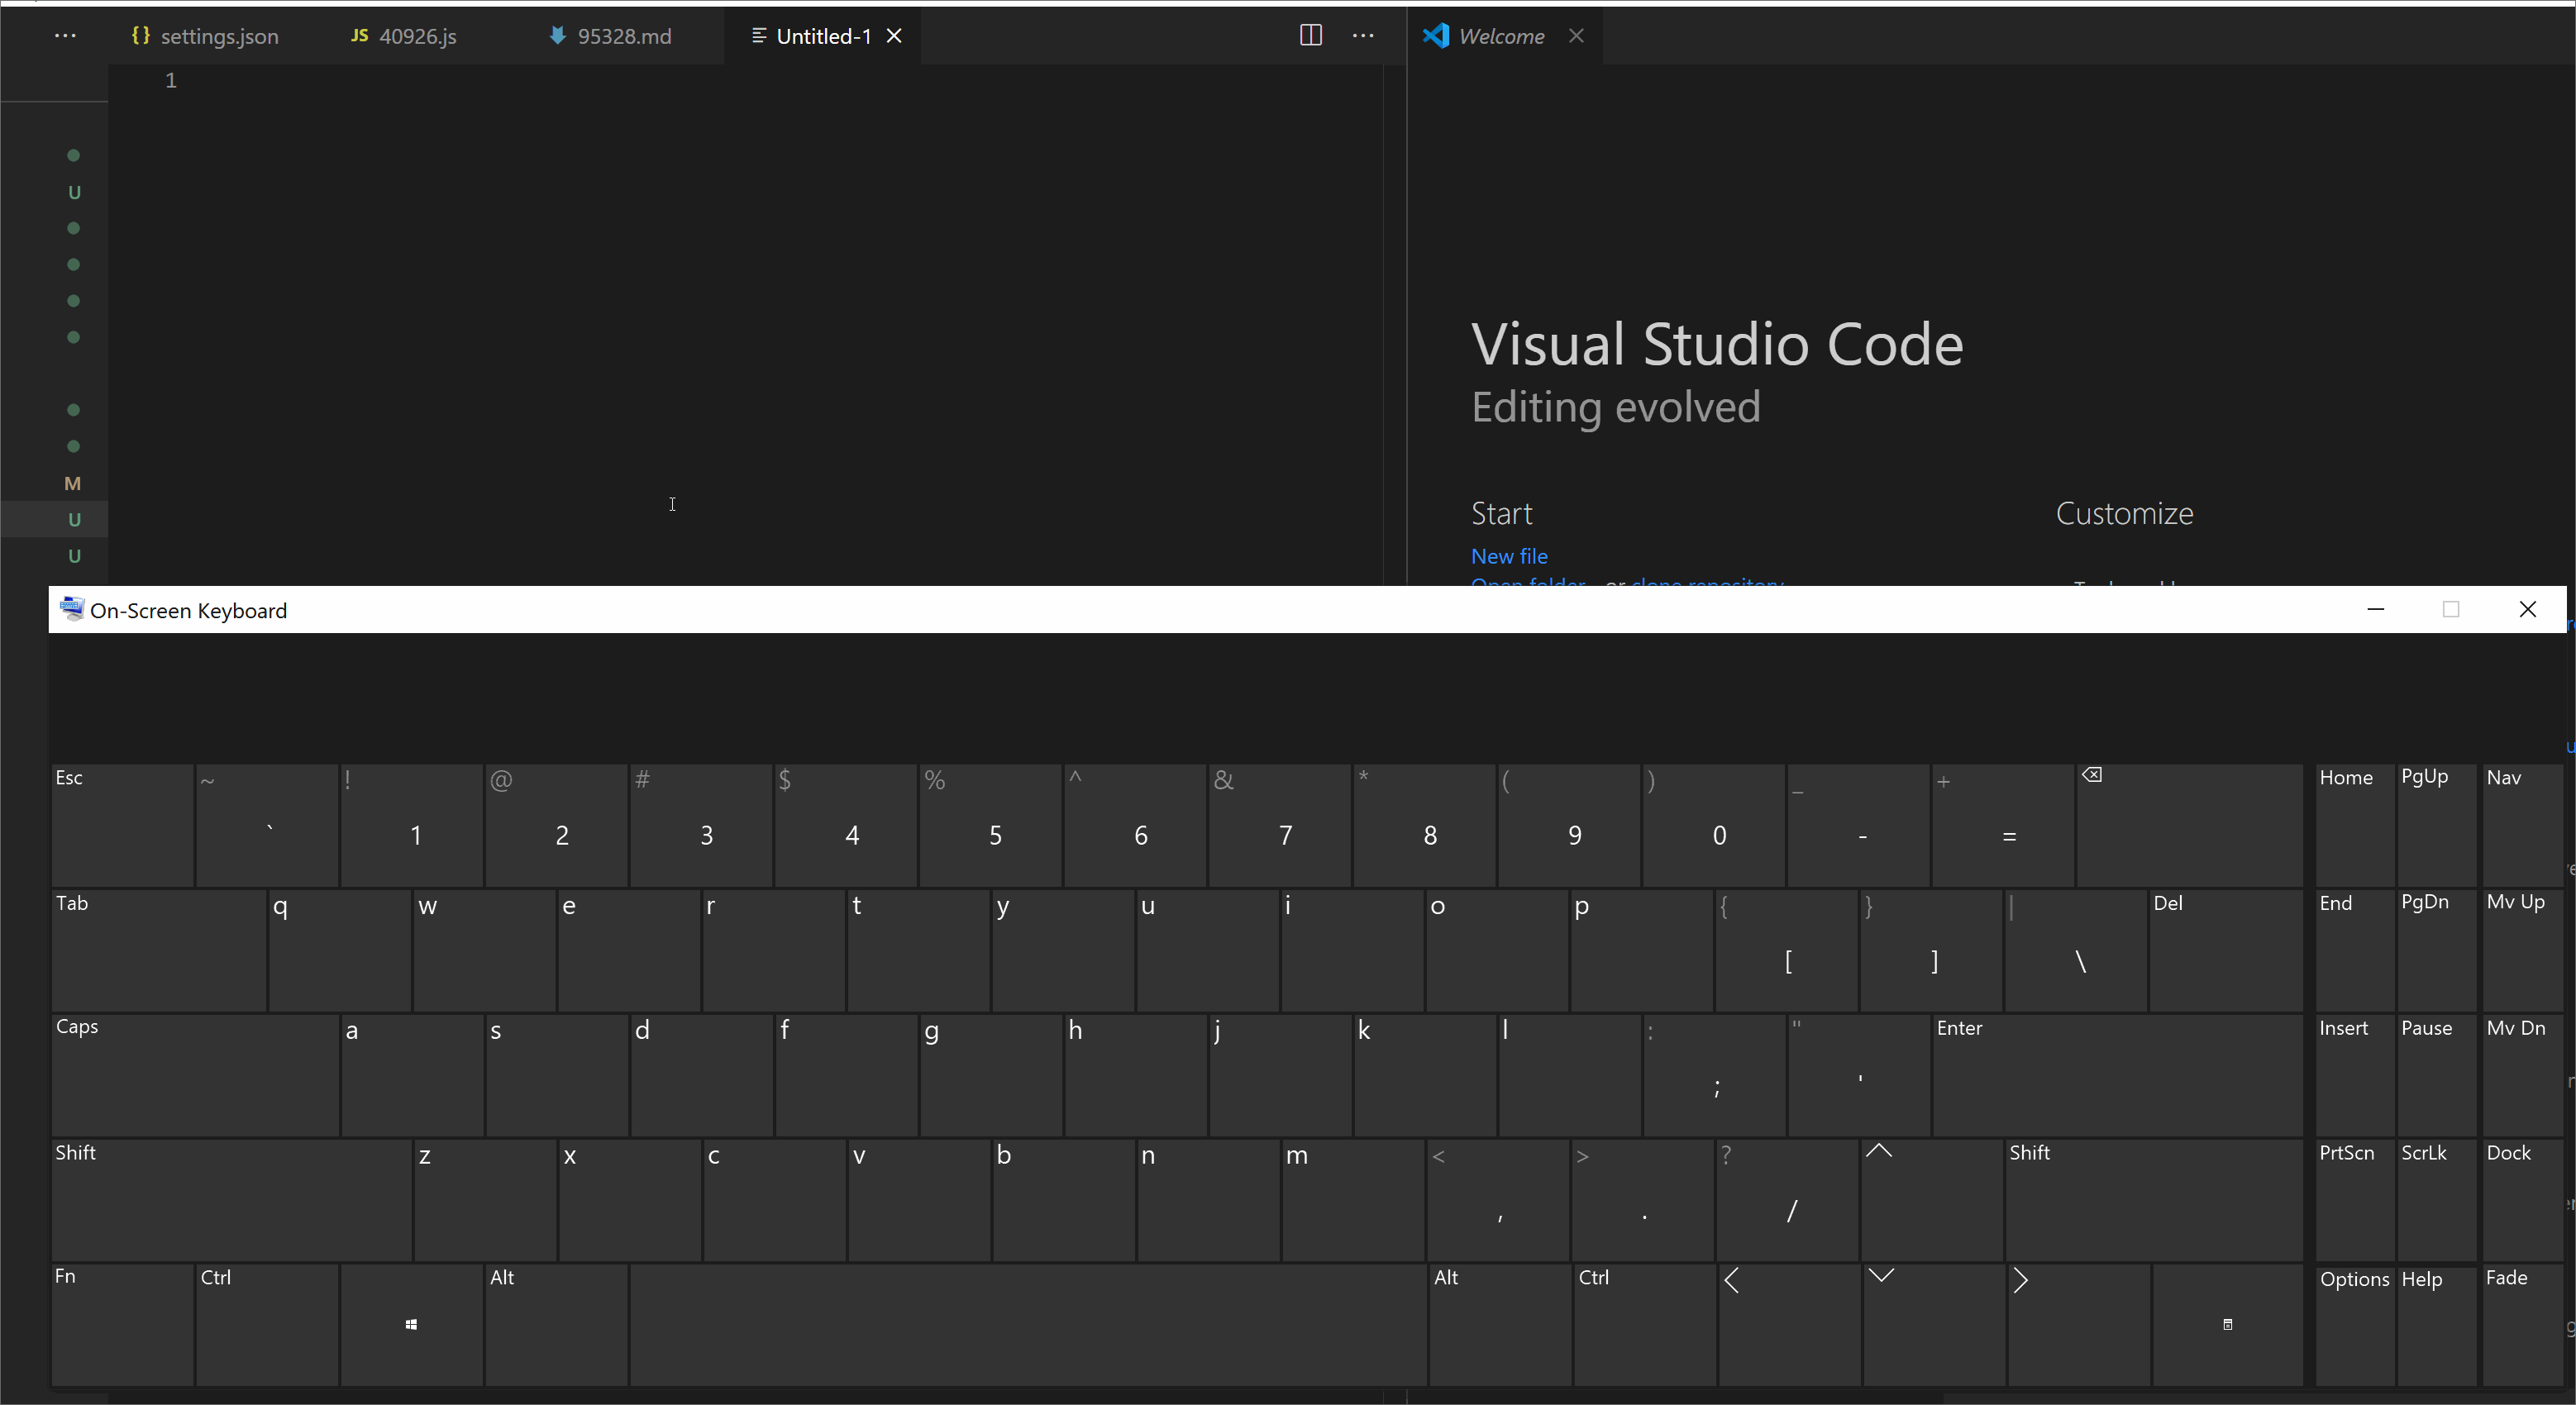The image size is (2576, 1405).
Task: Click the On-Screen Keyboard title bar icon
Action: tap(71, 609)
